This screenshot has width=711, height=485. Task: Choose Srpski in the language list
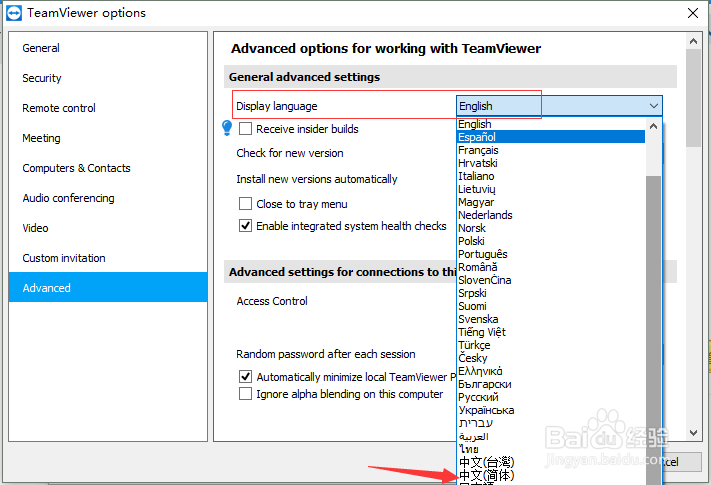550,293
